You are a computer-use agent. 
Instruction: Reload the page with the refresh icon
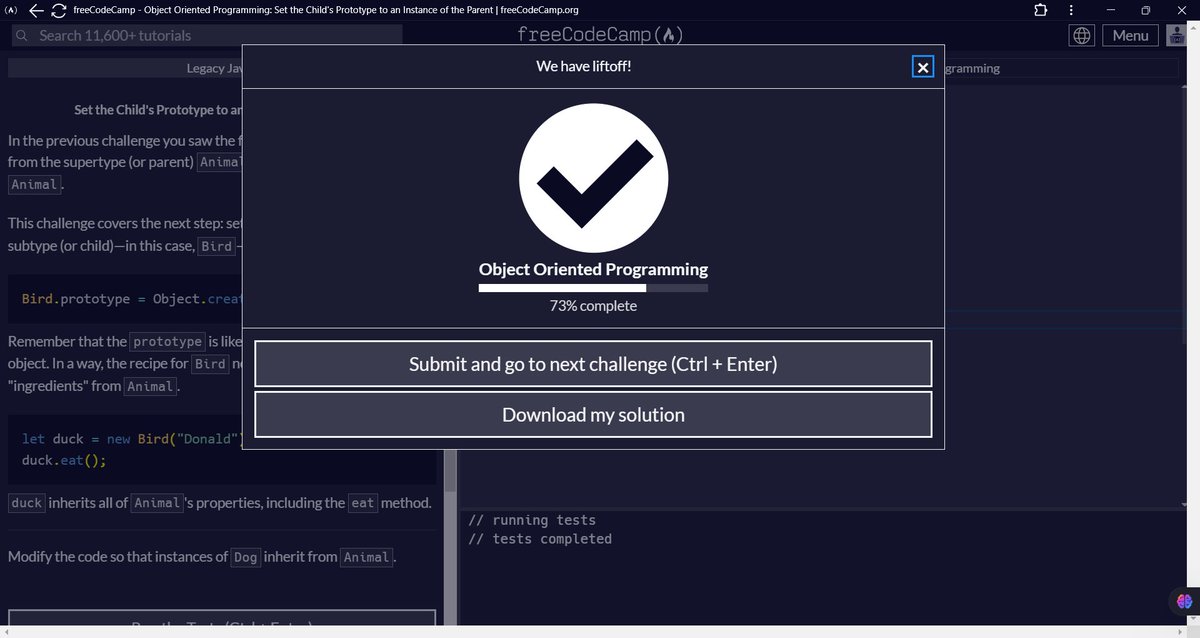point(58,10)
